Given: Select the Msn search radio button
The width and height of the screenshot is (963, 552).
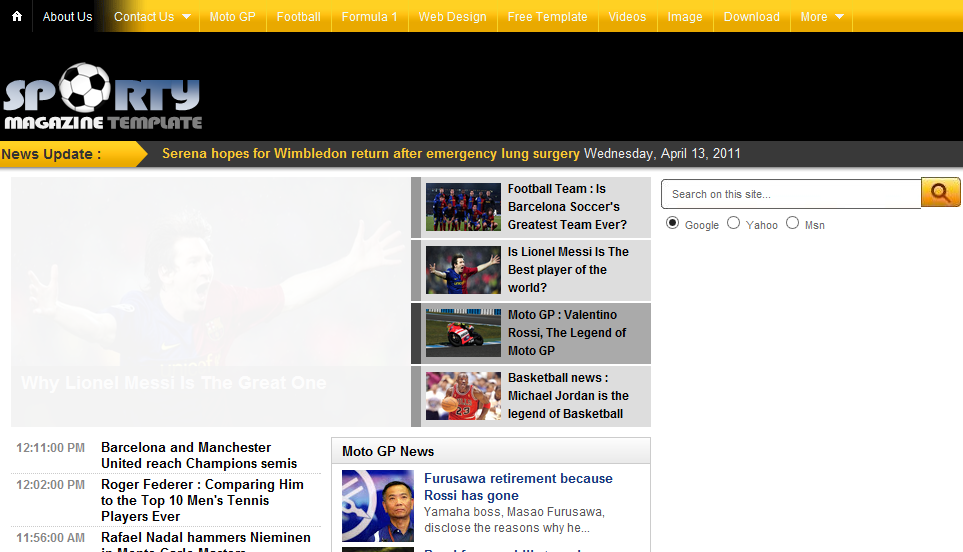Looking at the screenshot, I should 793,223.
